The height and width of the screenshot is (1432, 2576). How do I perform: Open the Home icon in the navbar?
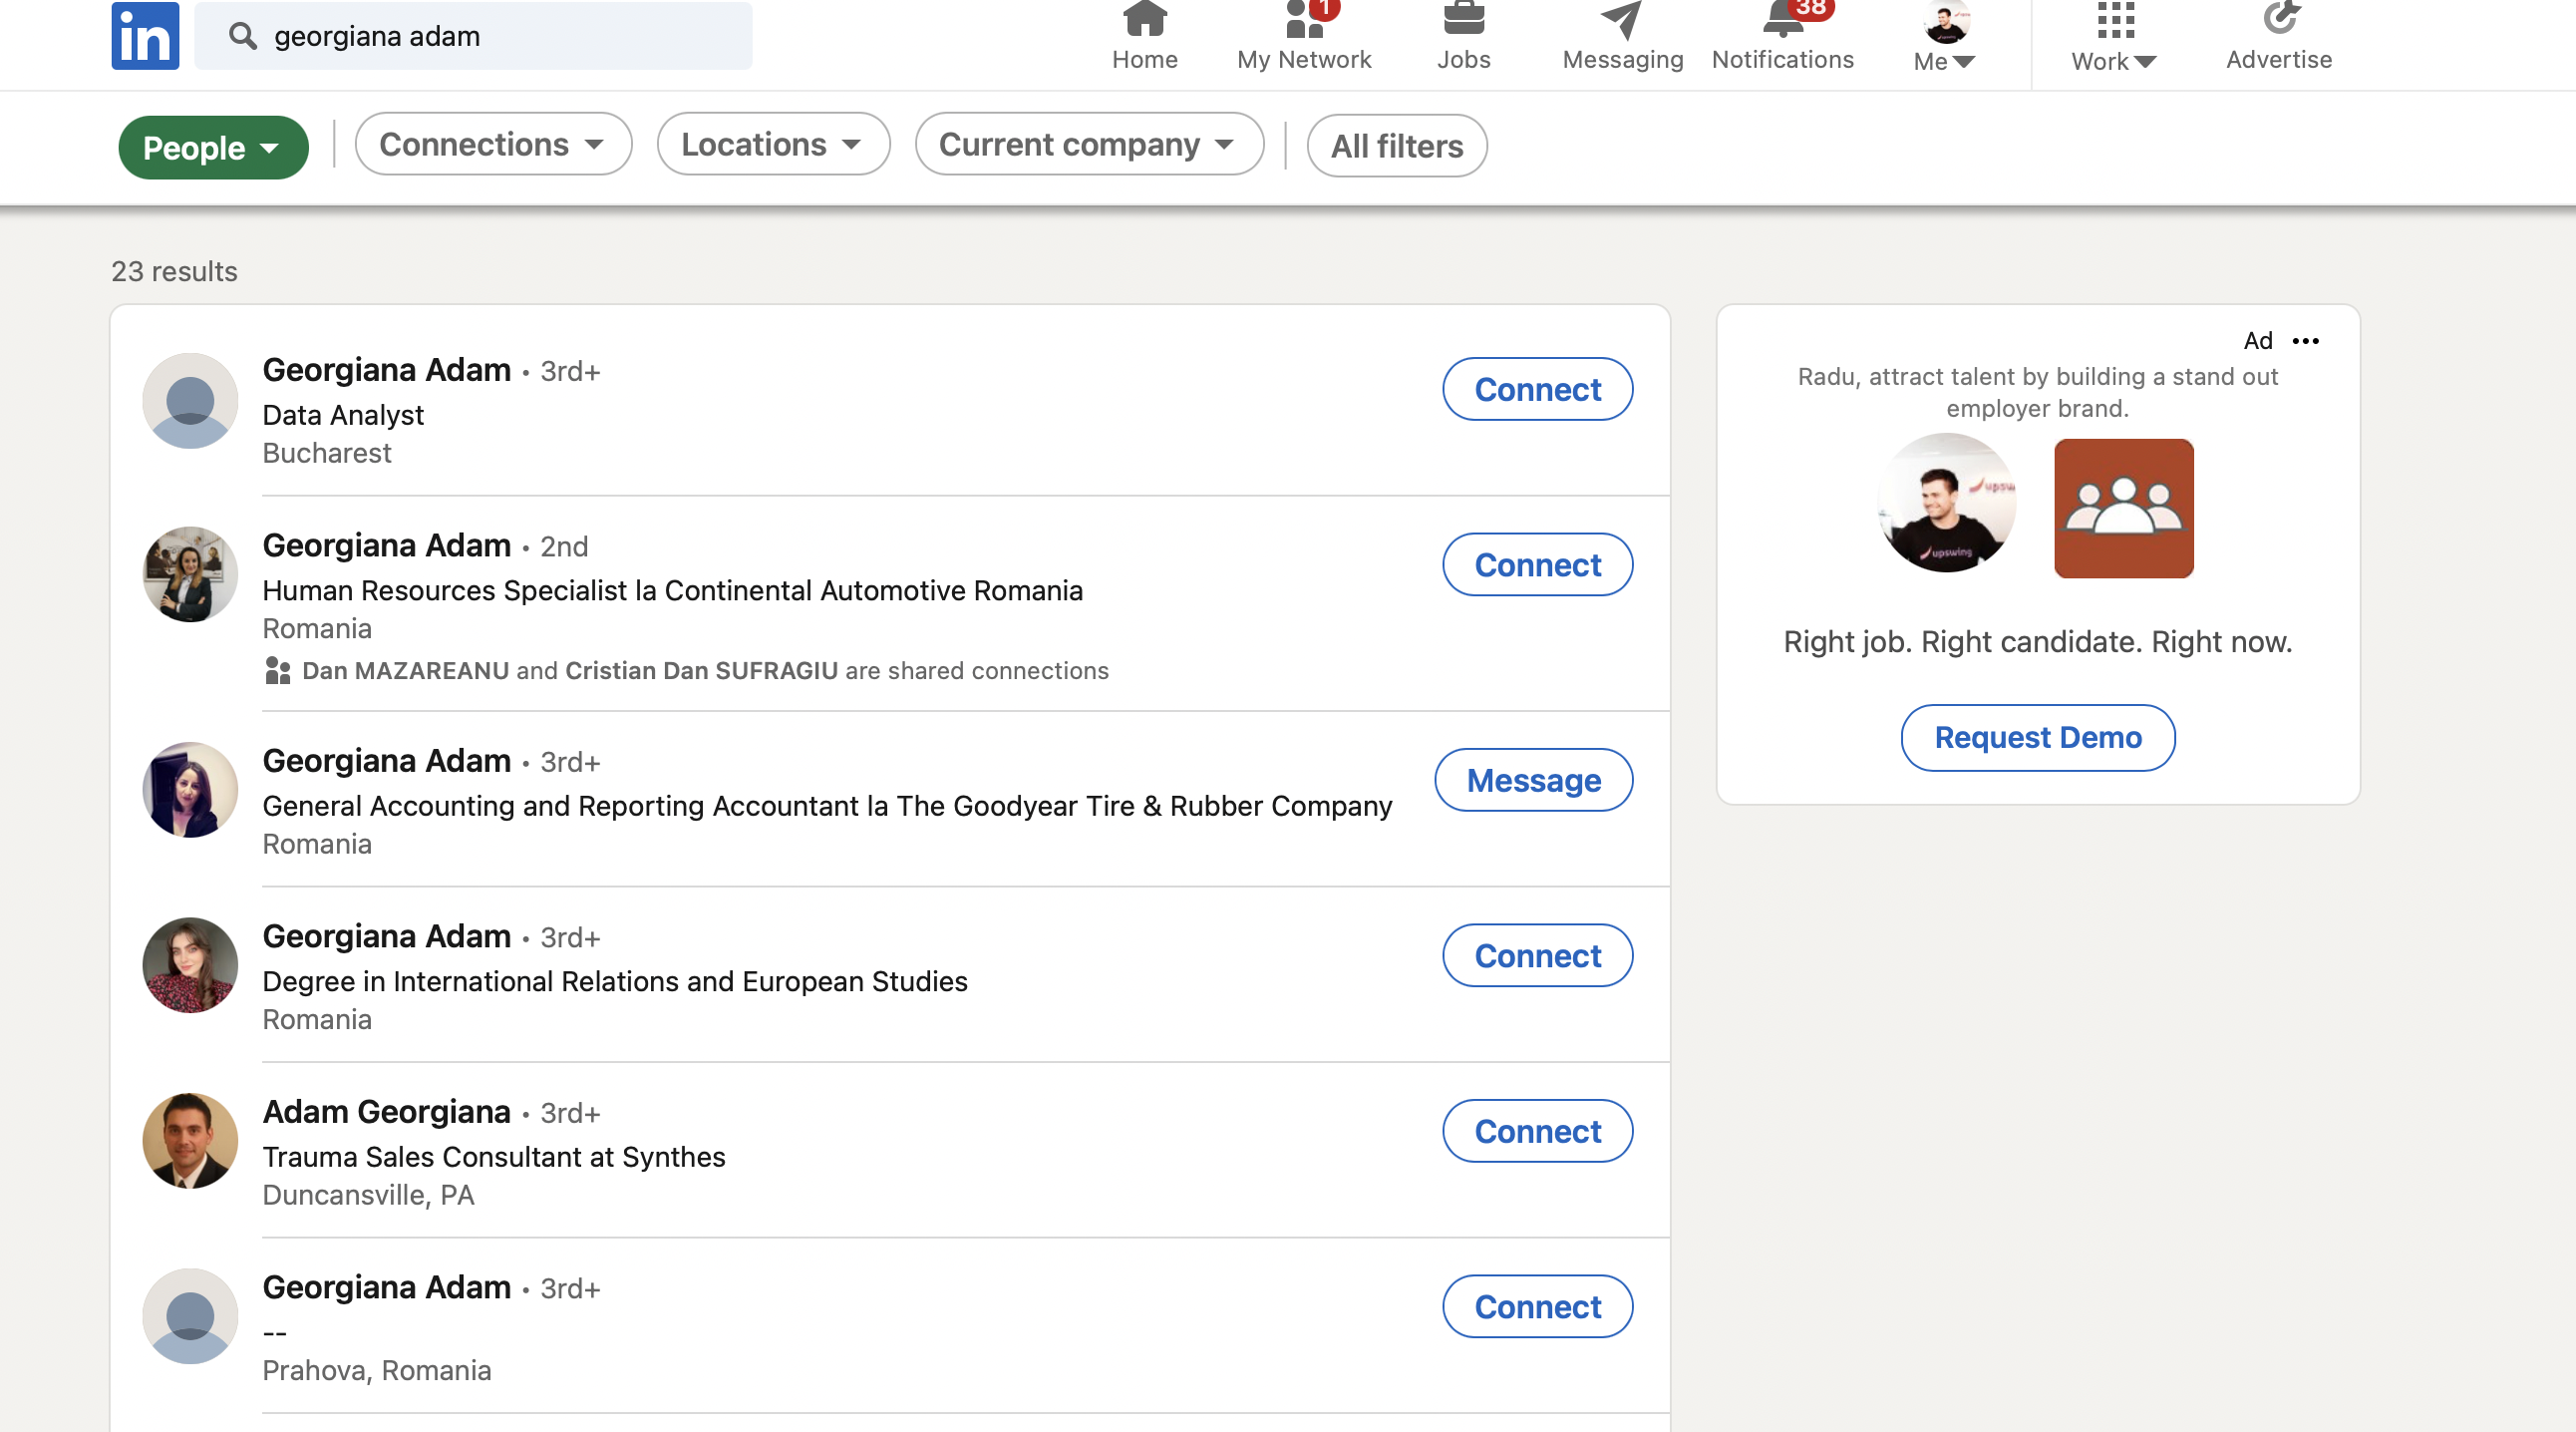coord(1144,20)
